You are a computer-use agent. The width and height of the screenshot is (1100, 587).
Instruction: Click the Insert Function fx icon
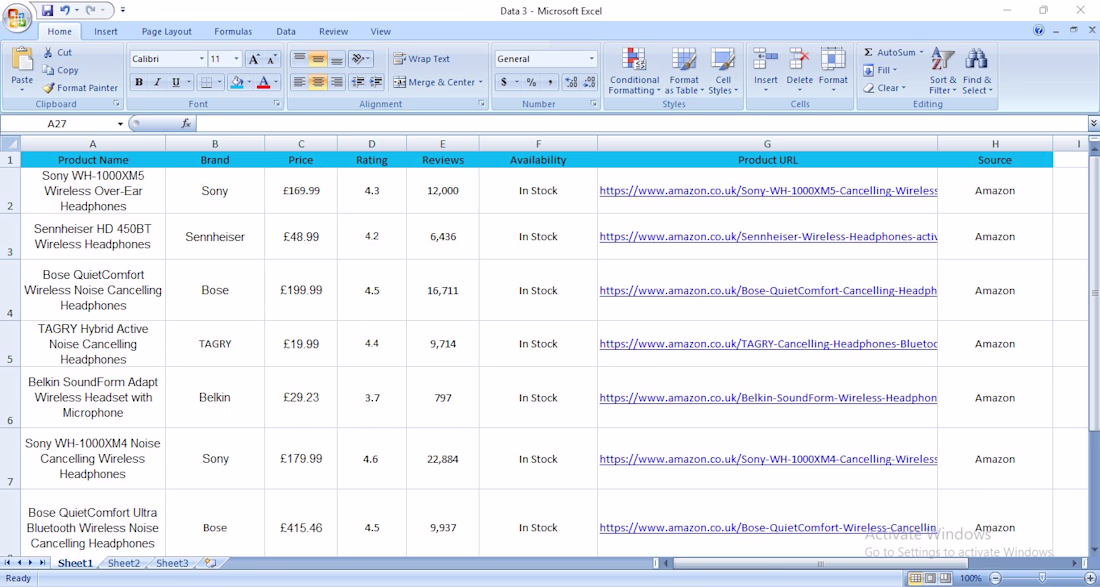click(186, 123)
